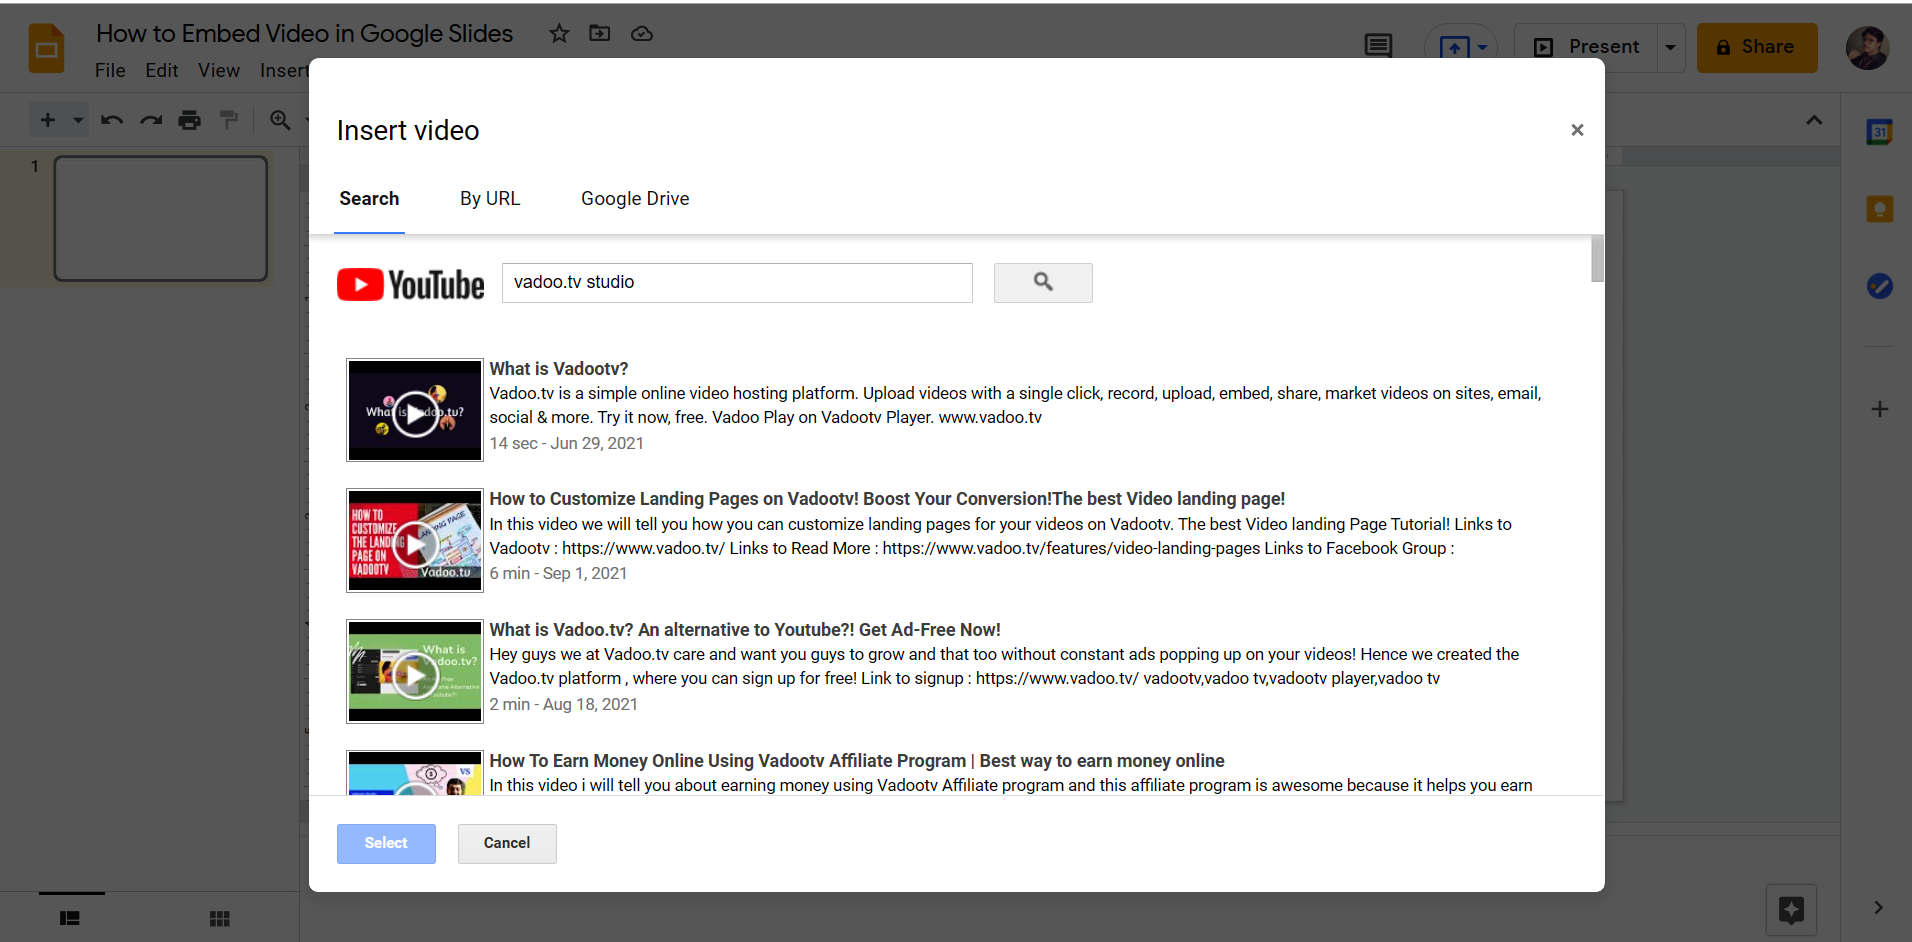This screenshot has height=942, width=1912.
Task: Open the View menu
Action: point(218,70)
